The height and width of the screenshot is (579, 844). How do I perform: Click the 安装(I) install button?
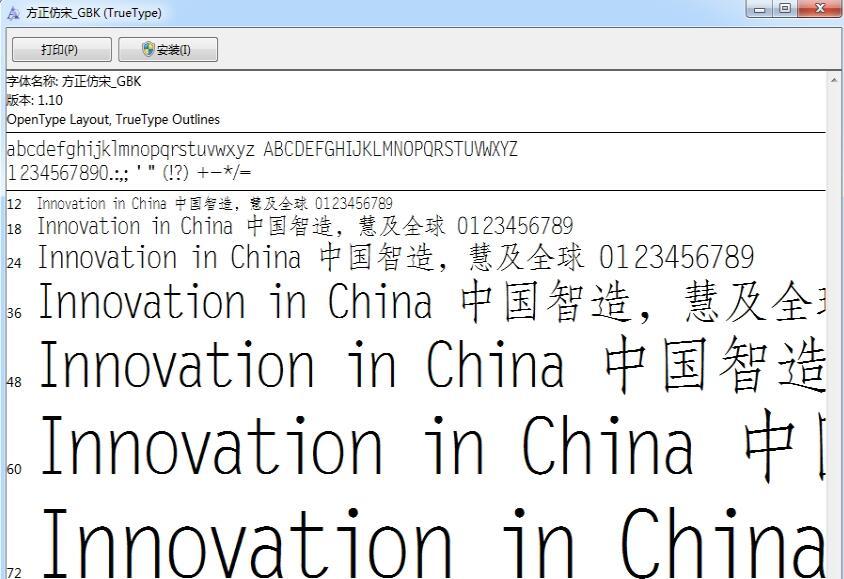(x=167, y=50)
